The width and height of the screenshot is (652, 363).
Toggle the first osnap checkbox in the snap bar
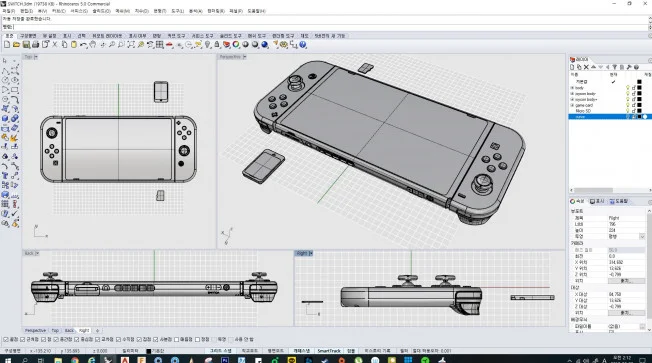pos(6,340)
